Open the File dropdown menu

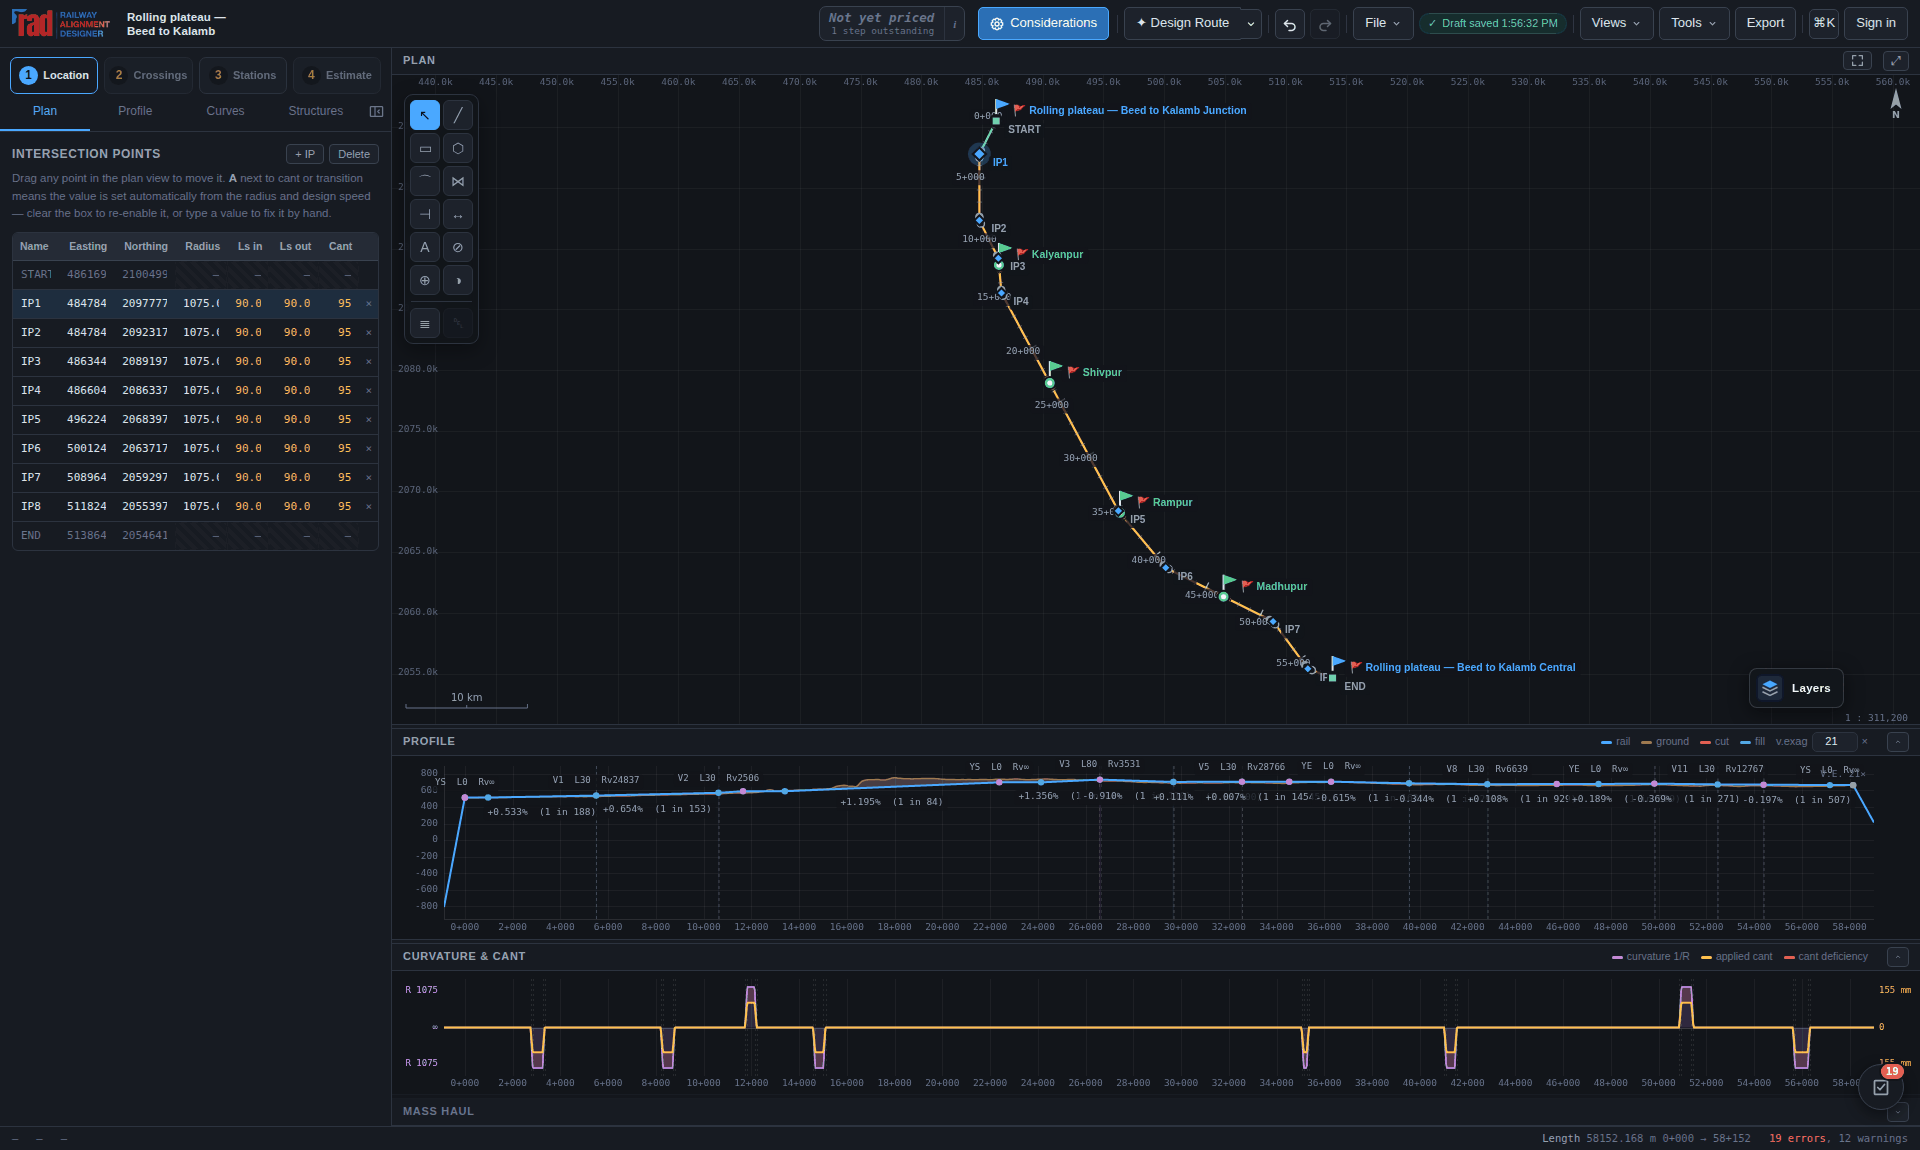pos(1382,23)
